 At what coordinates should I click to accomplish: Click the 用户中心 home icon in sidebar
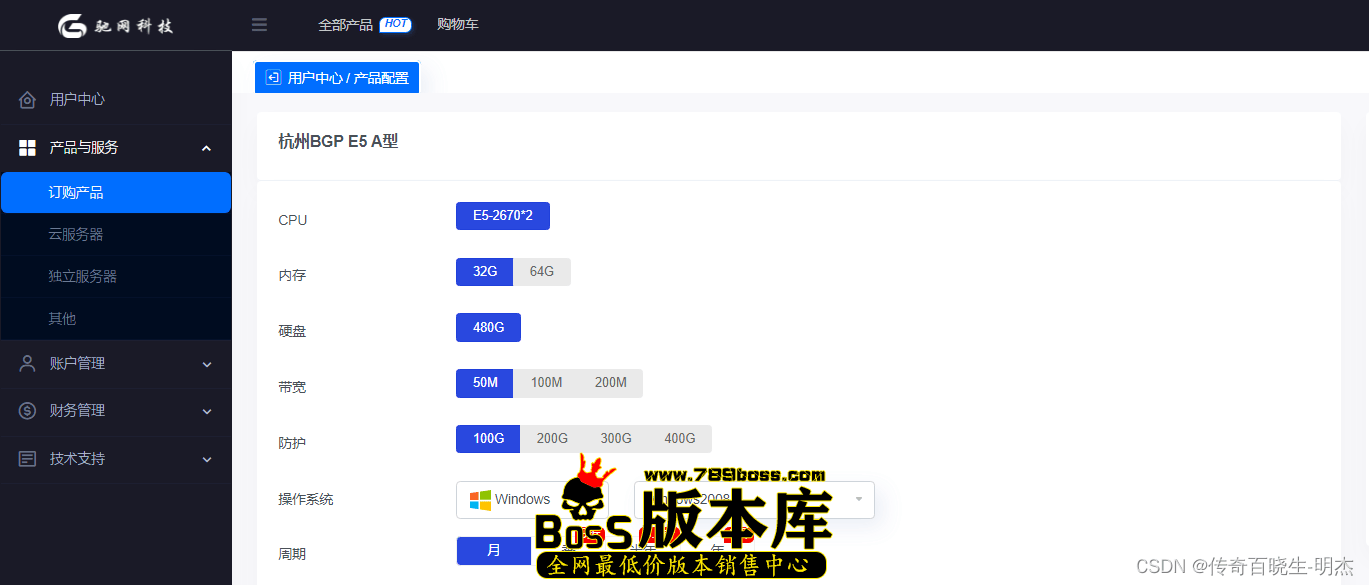pyautogui.click(x=27, y=100)
